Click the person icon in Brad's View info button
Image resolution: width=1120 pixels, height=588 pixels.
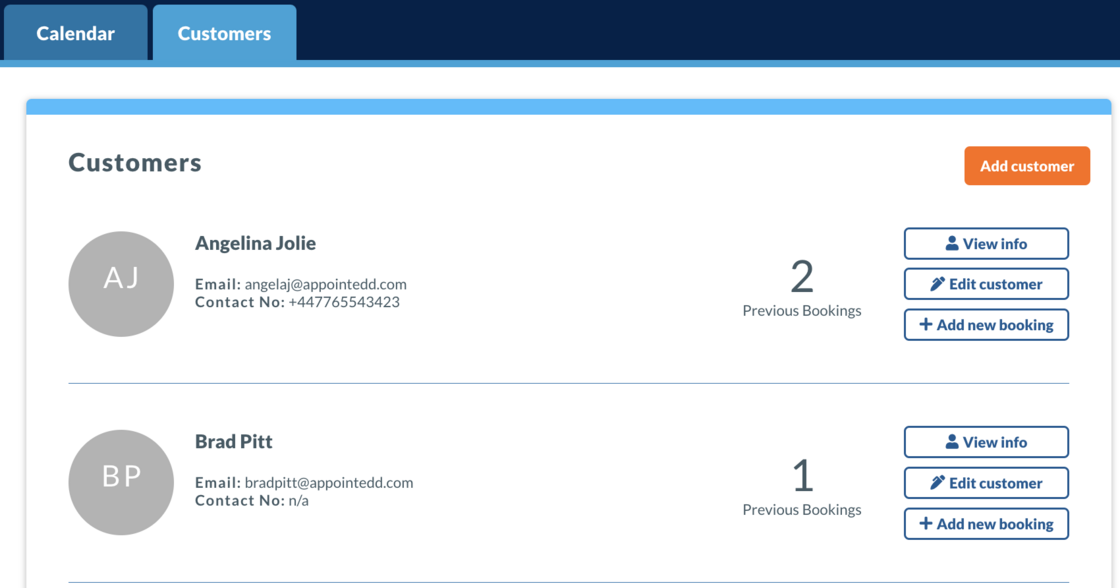click(x=951, y=442)
